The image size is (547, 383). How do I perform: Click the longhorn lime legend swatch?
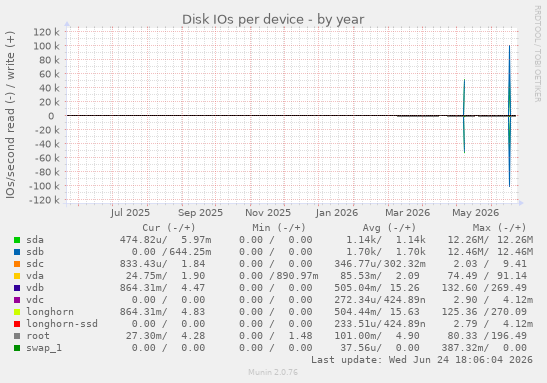click(x=17, y=312)
